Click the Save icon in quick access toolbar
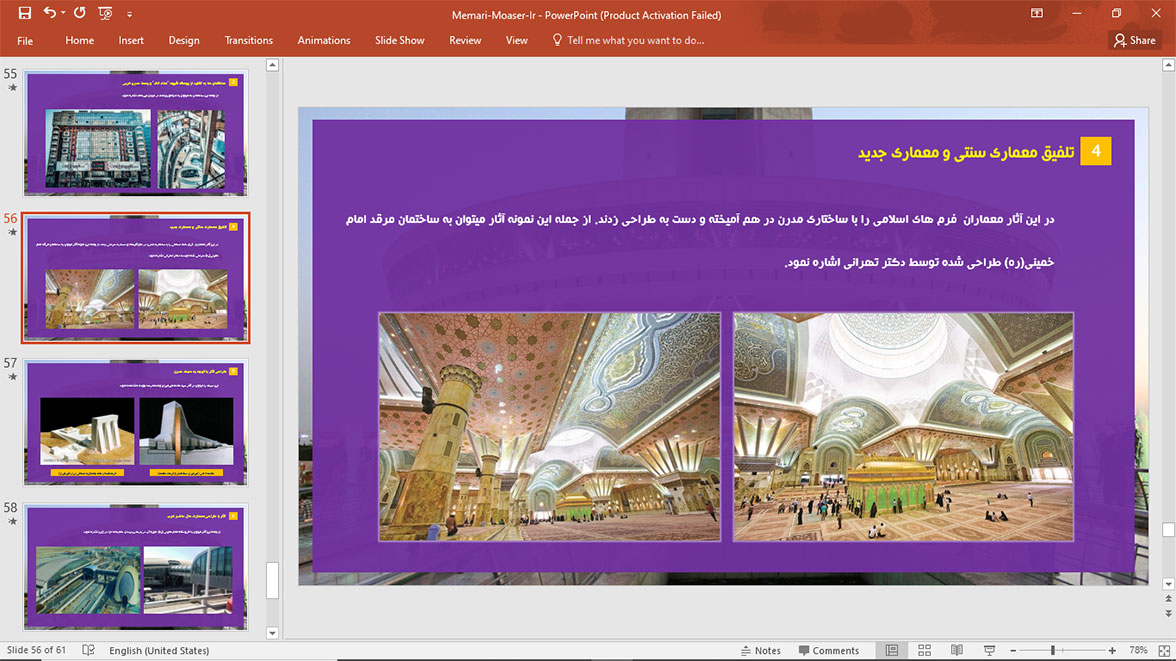1176x661 pixels. pyautogui.click(x=25, y=14)
